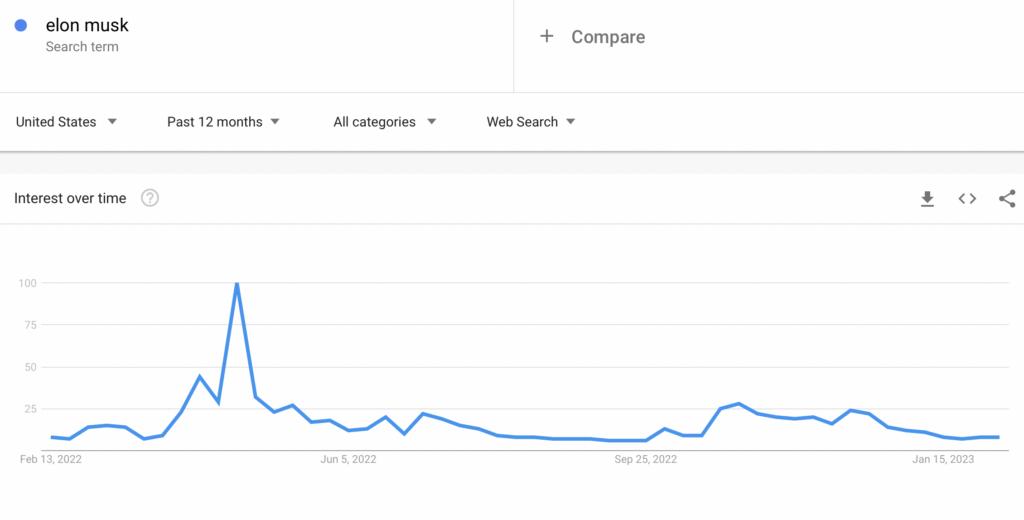The width and height of the screenshot is (1024, 520).
Task: Click the embed code icon
Action: click(x=967, y=199)
